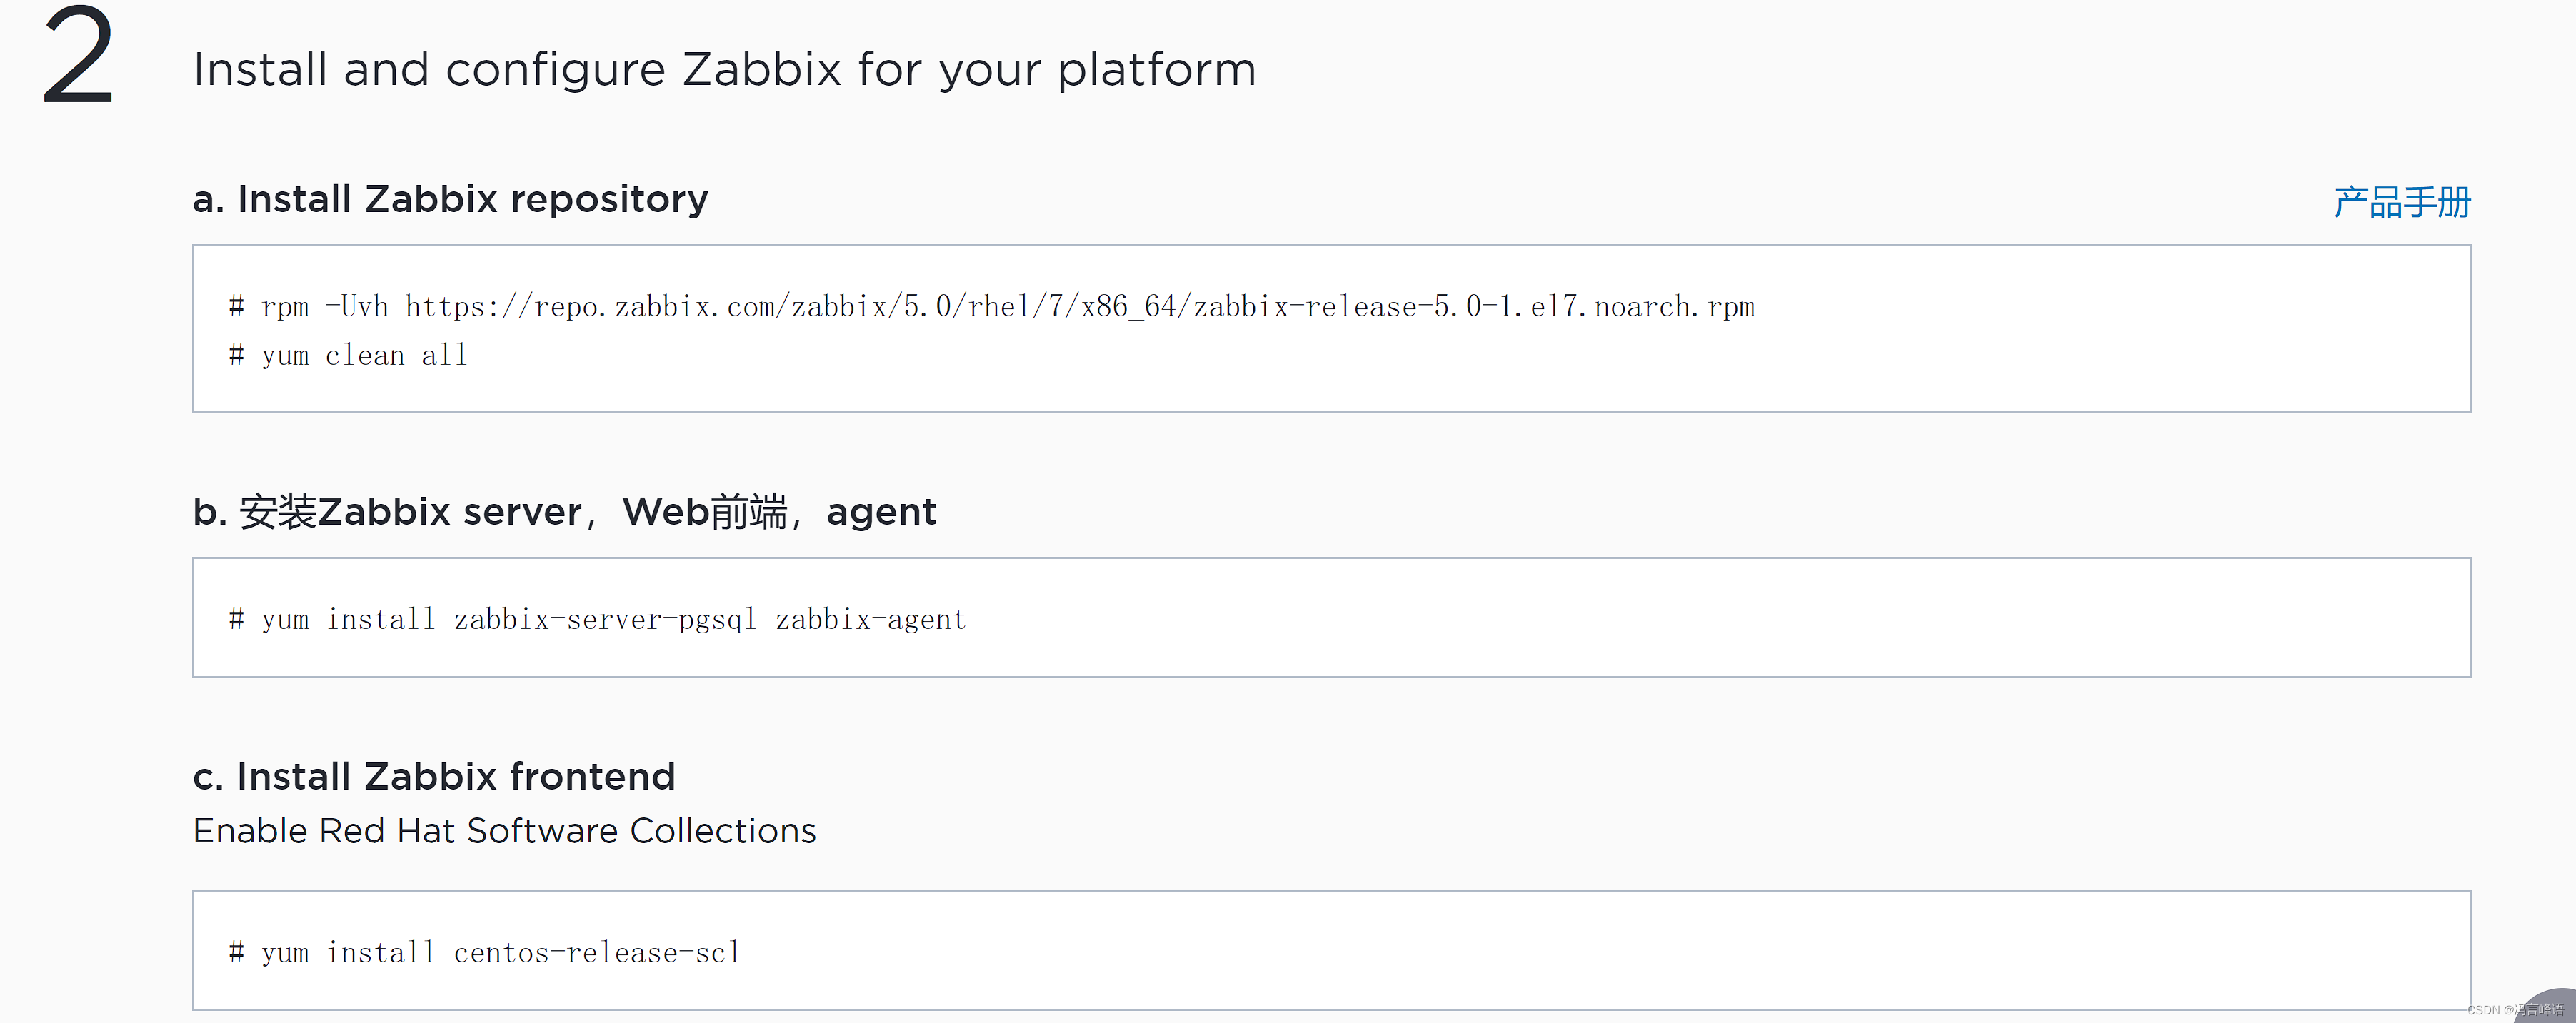Click the '#' prompt before 'yum clean all'
The image size is (2576, 1023).
pyautogui.click(x=236, y=355)
